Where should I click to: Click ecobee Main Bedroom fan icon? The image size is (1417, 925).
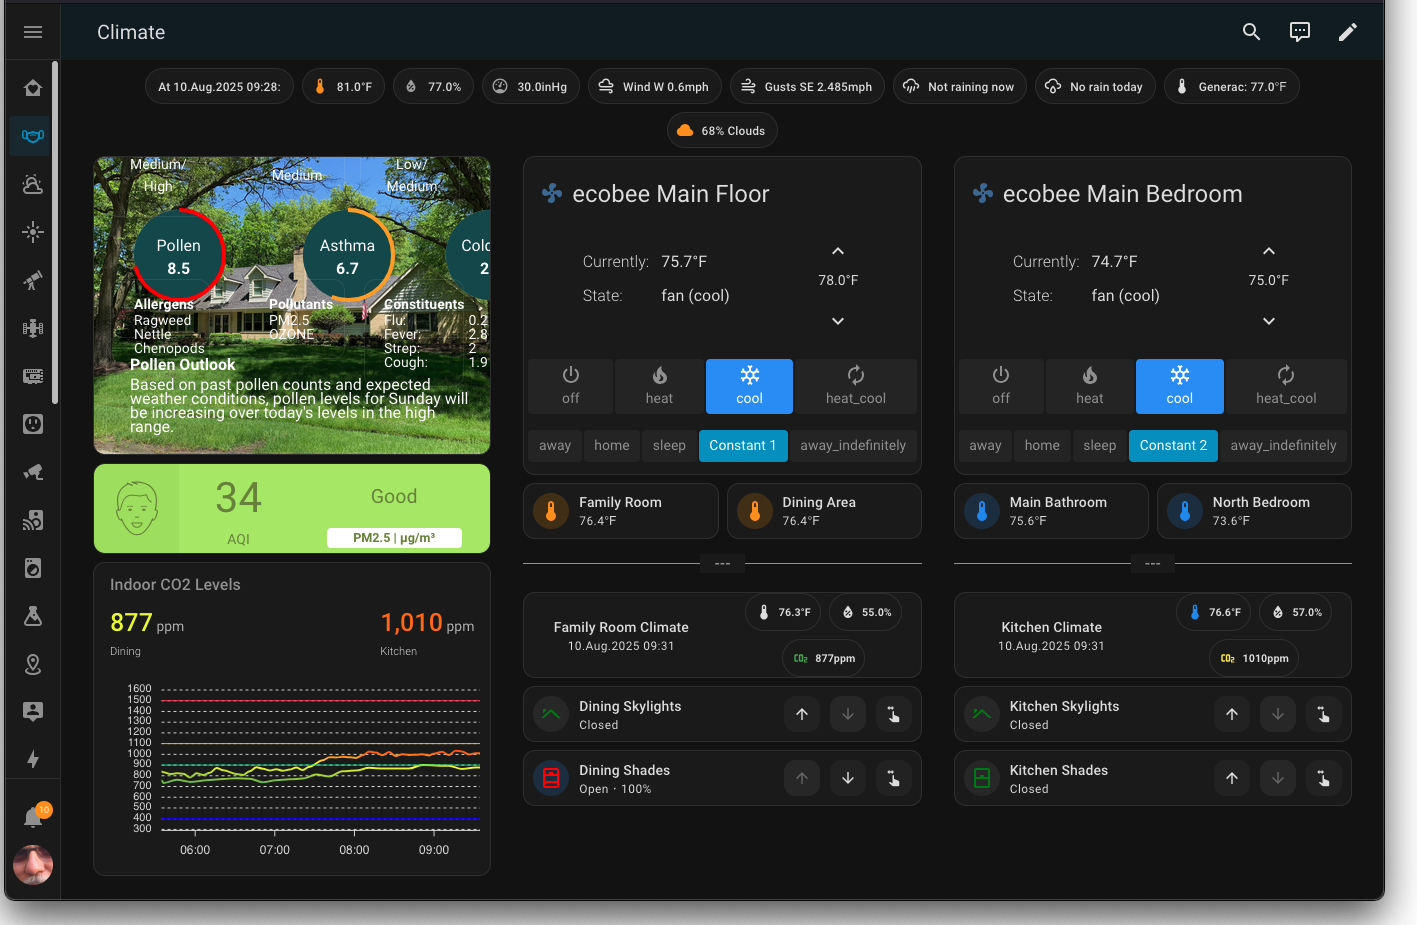pos(982,193)
